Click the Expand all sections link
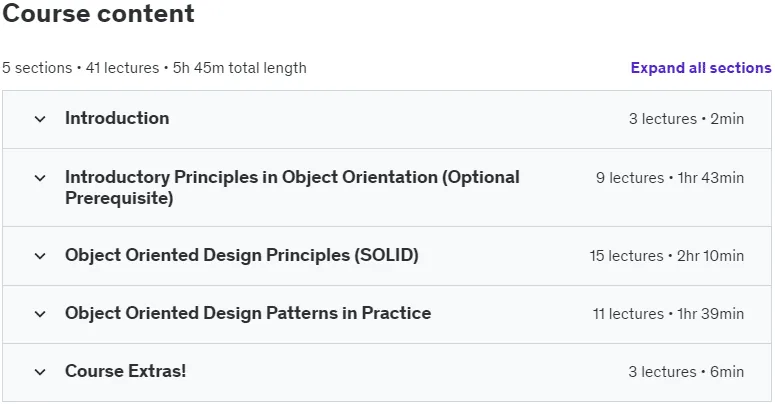The width and height of the screenshot is (775, 404). 701,68
